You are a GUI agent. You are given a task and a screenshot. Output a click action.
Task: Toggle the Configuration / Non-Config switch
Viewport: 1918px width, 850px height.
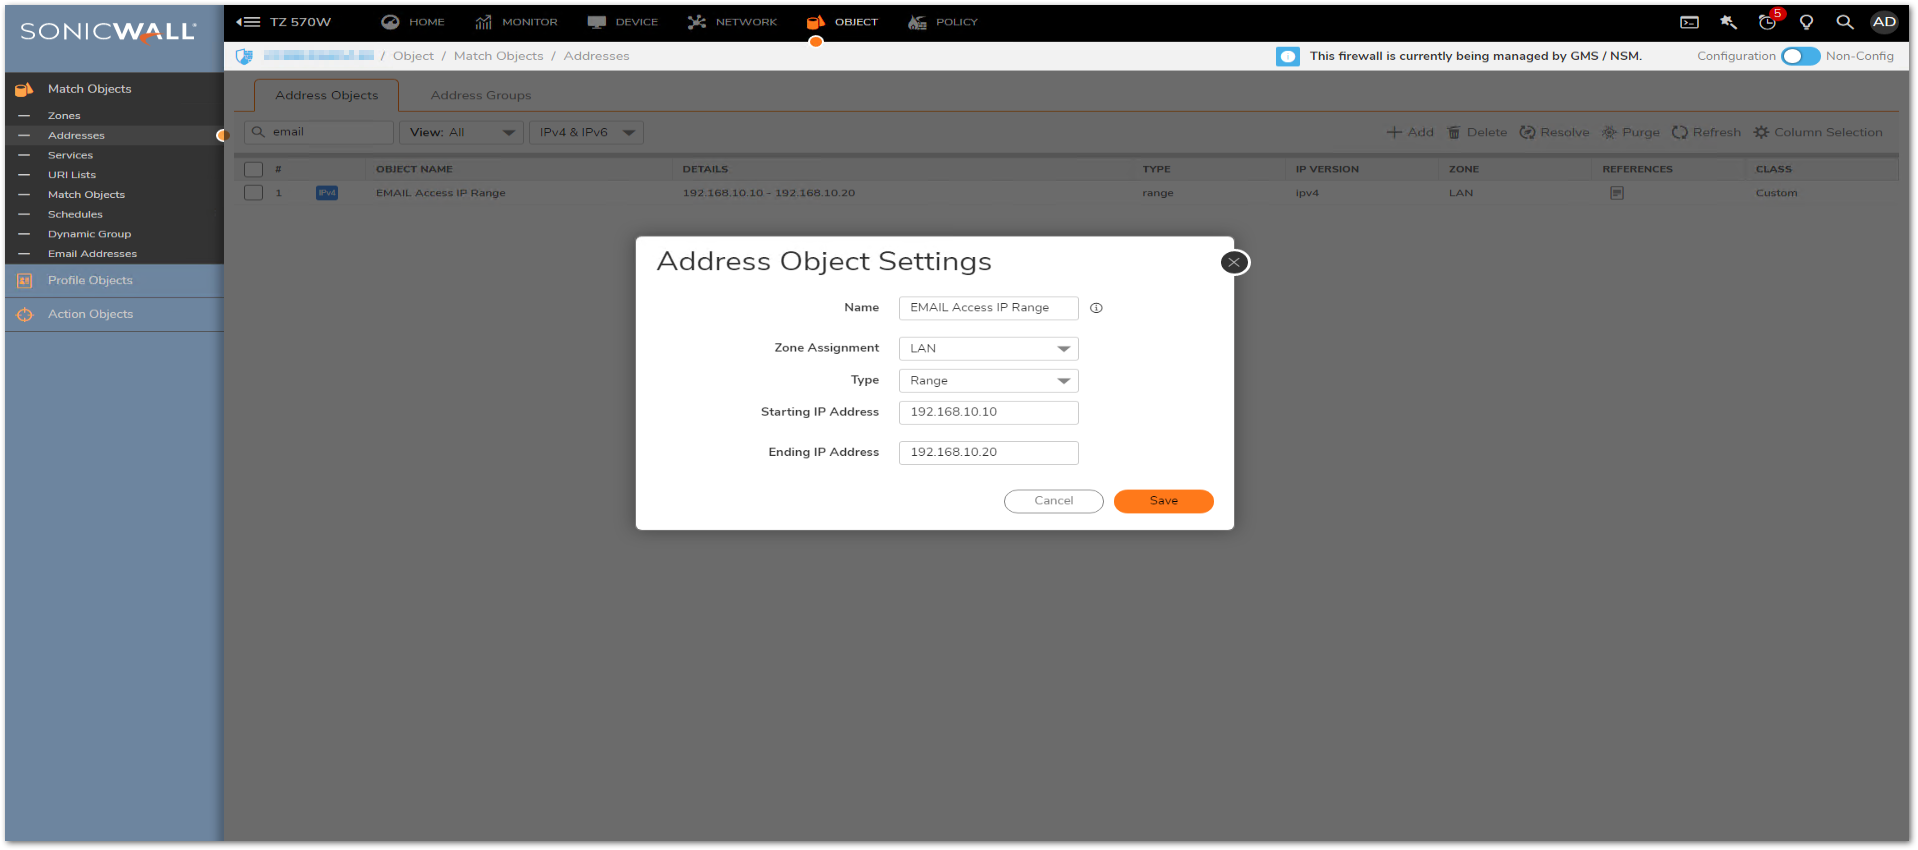(x=1800, y=56)
